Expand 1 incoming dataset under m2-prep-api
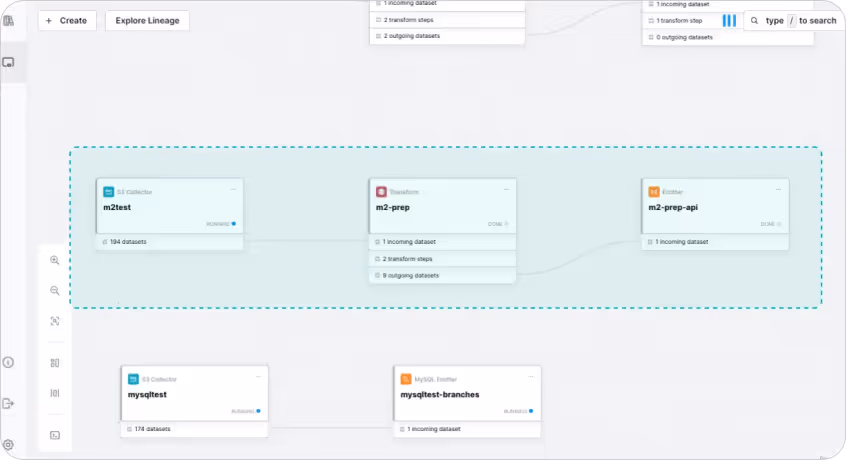Screen dimensions: 846x460 (715, 242)
